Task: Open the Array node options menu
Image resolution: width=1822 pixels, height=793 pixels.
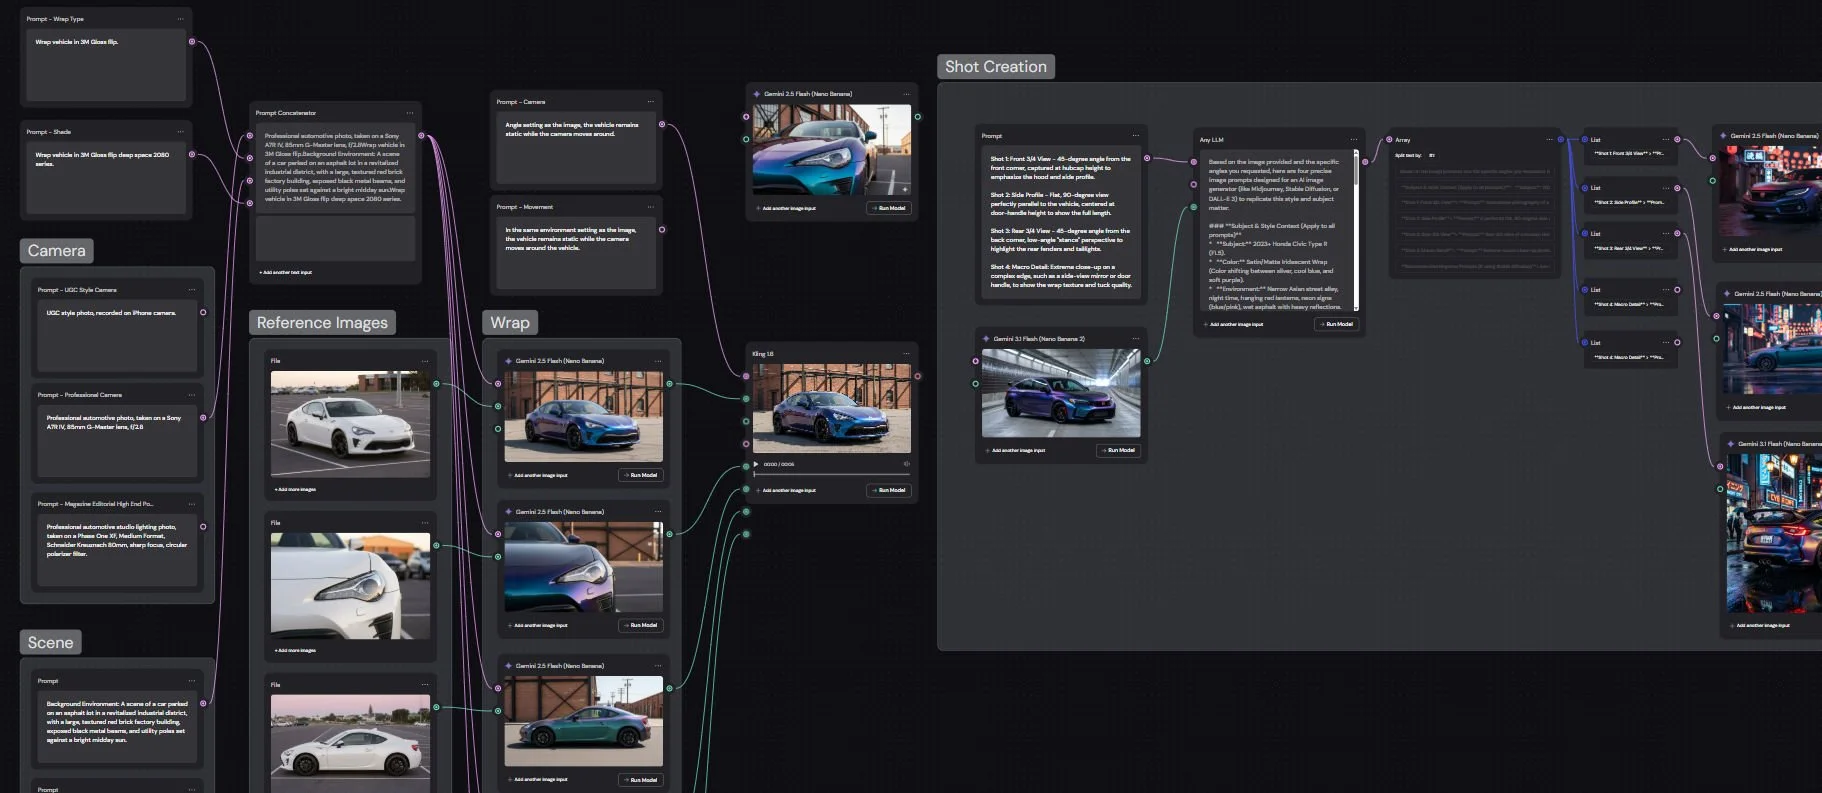Action: pyautogui.click(x=1548, y=140)
